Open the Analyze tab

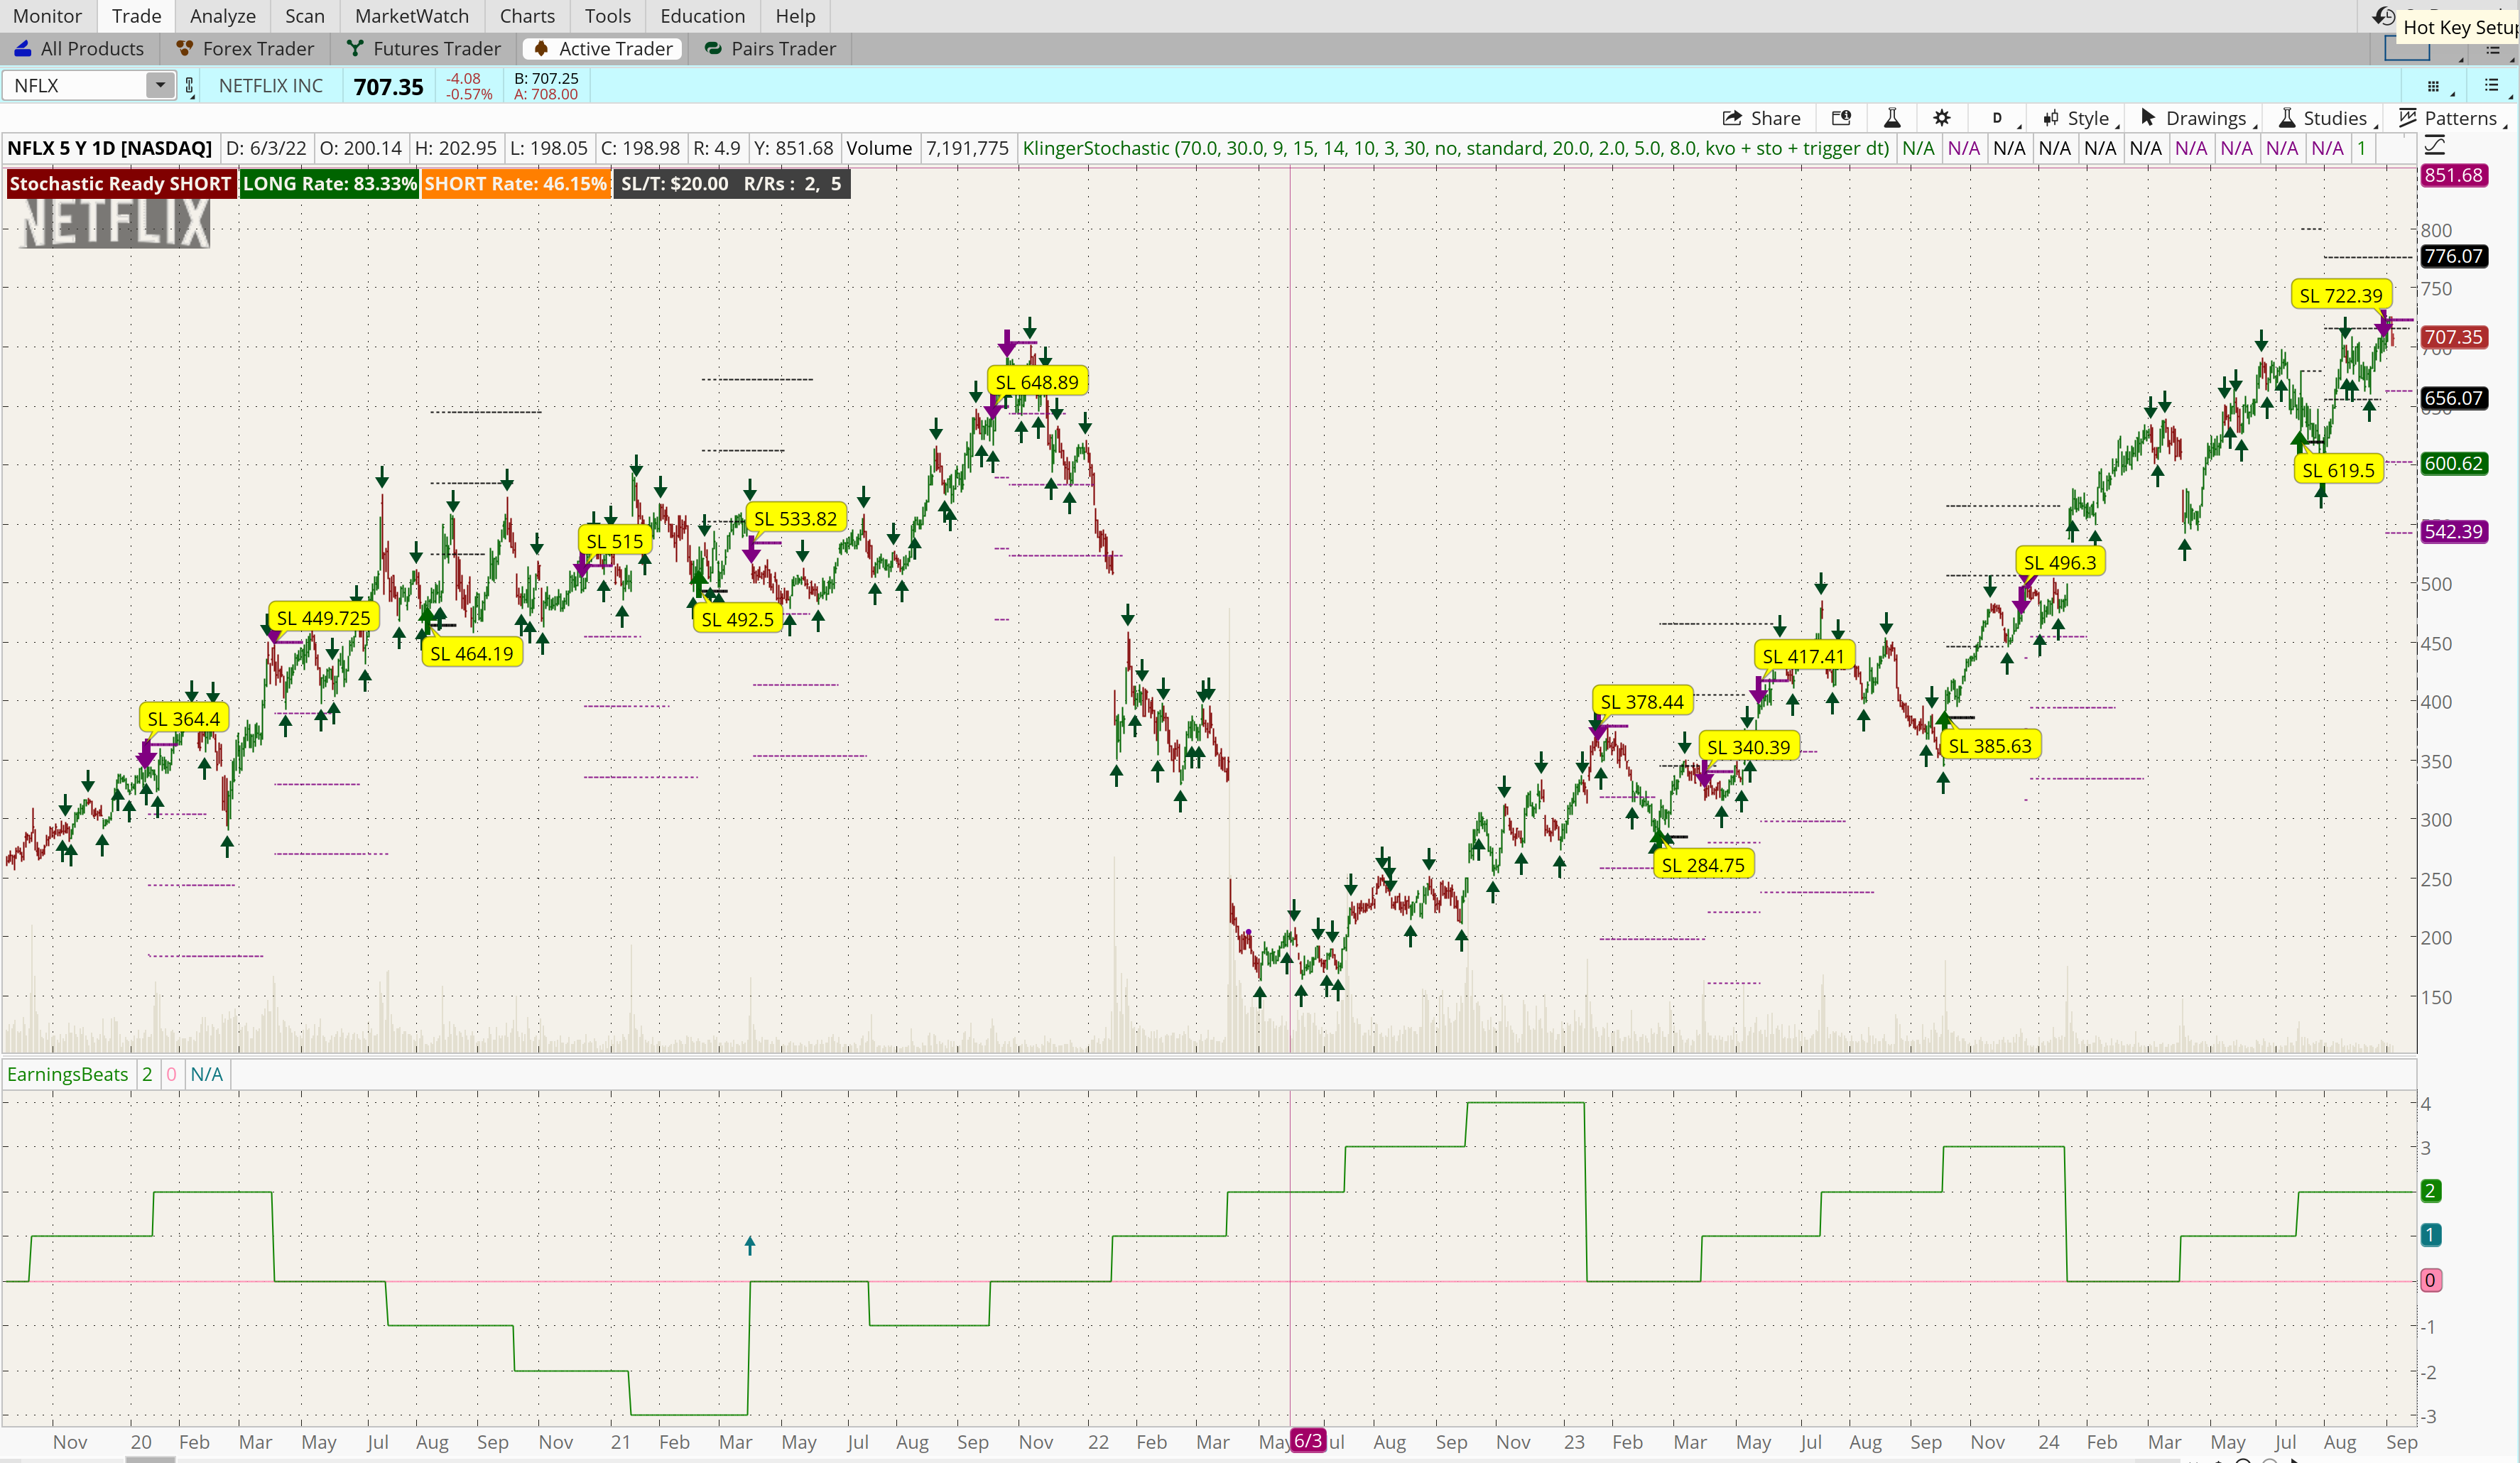pyautogui.click(x=223, y=16)
